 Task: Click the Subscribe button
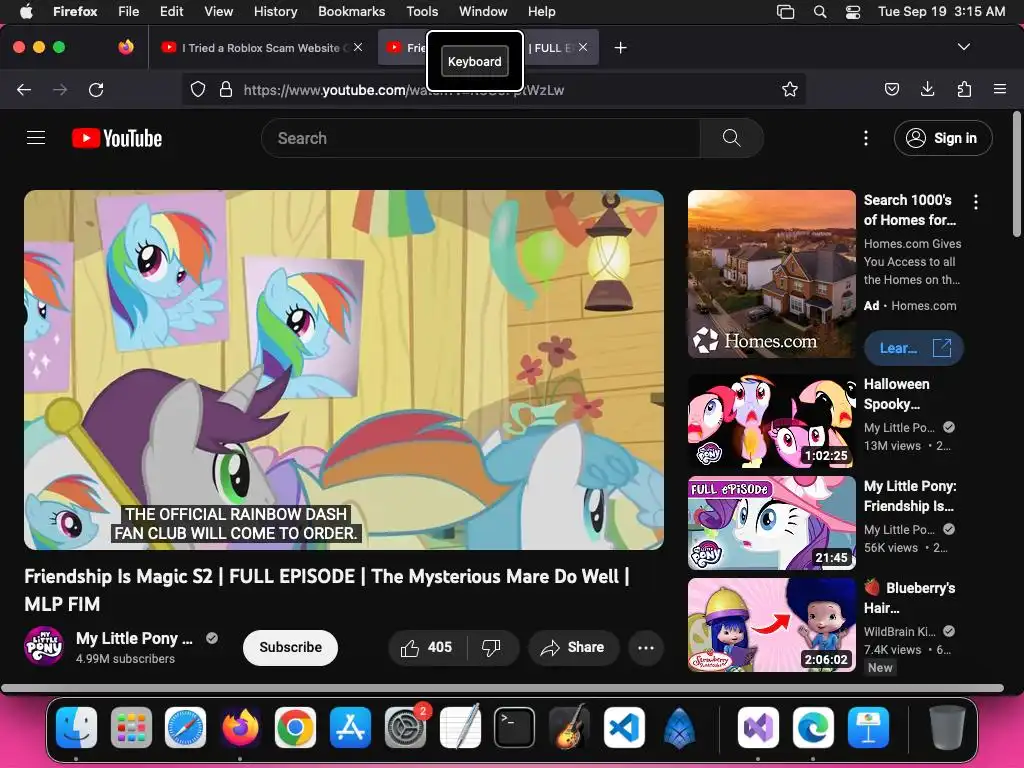pos(290,647)
